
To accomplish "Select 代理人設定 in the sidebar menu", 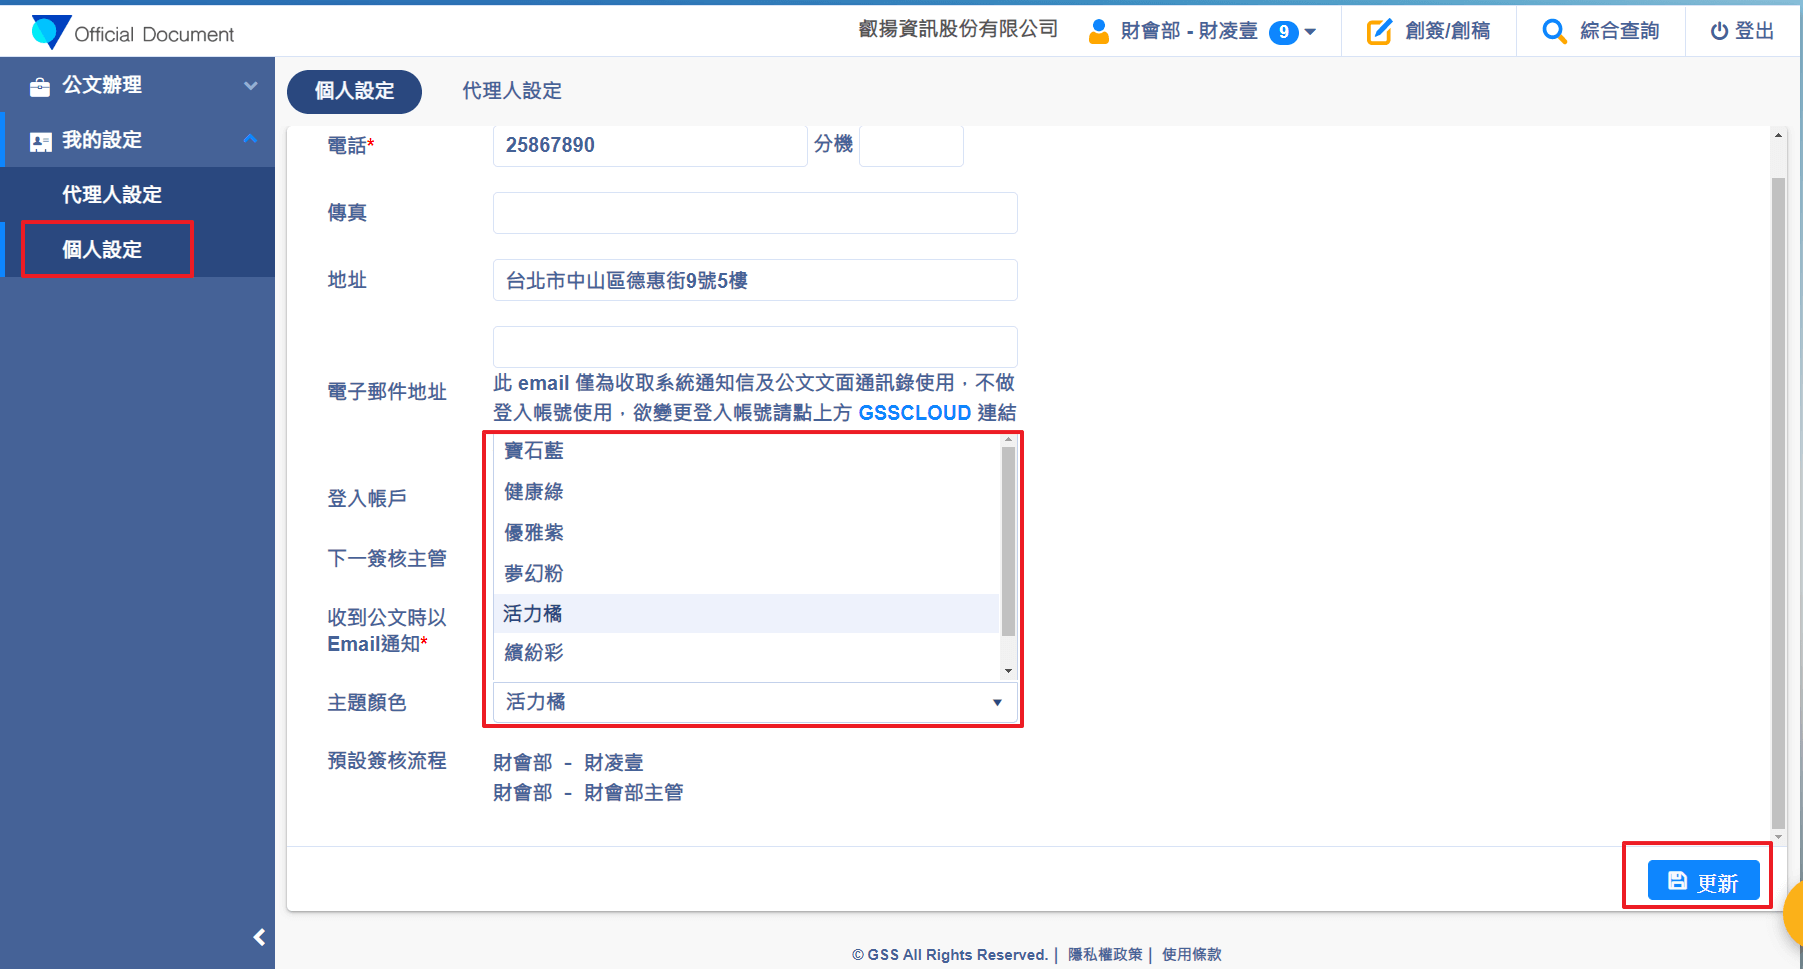I will point(112,195).
